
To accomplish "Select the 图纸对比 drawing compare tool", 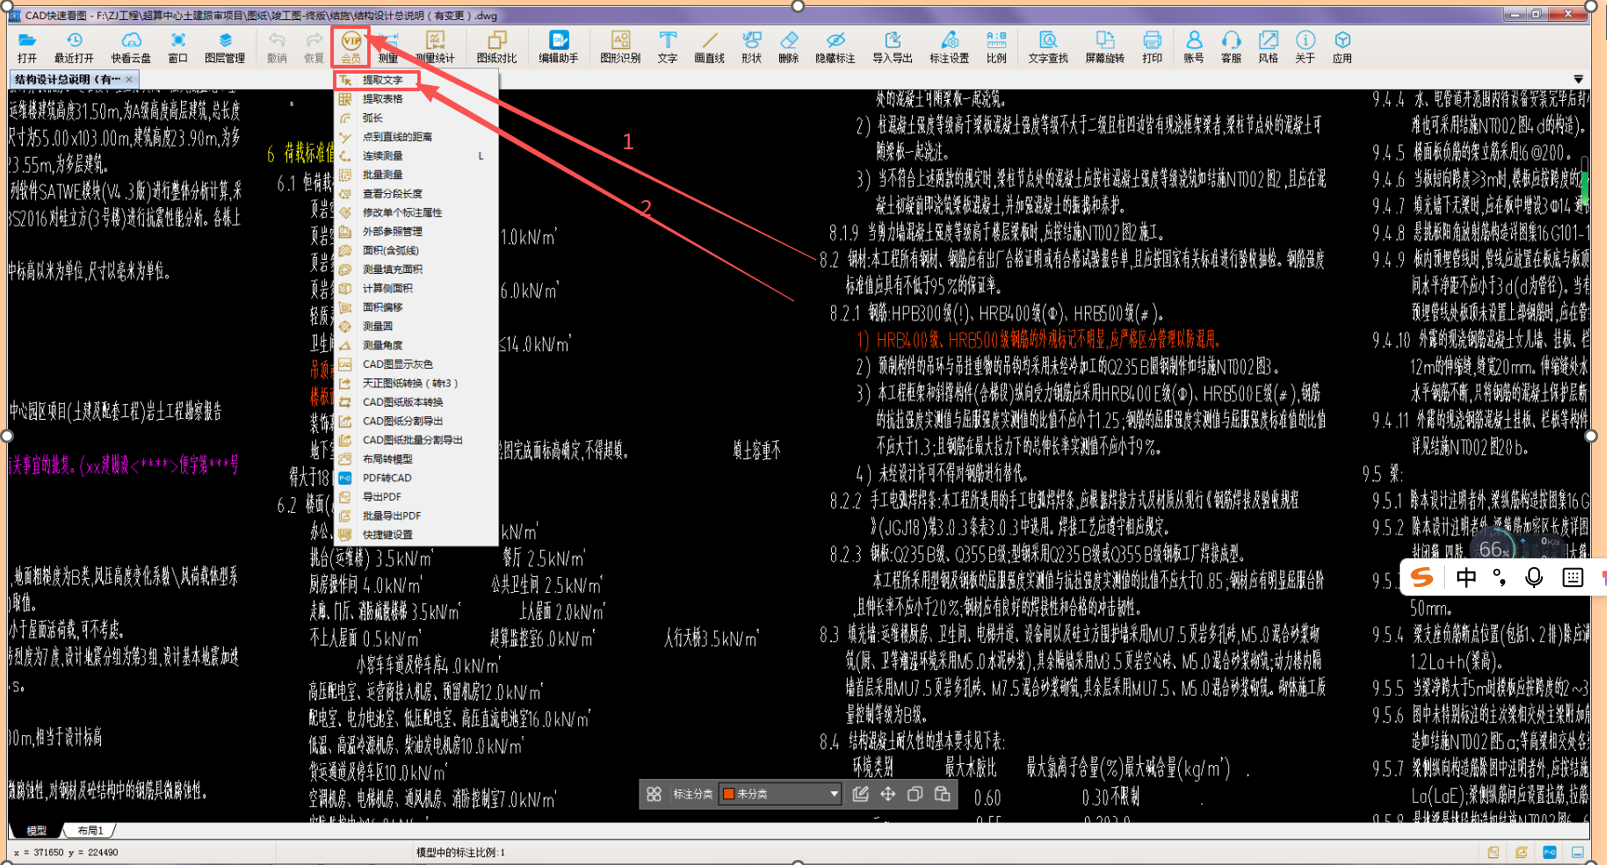I will tap(496, 46).
